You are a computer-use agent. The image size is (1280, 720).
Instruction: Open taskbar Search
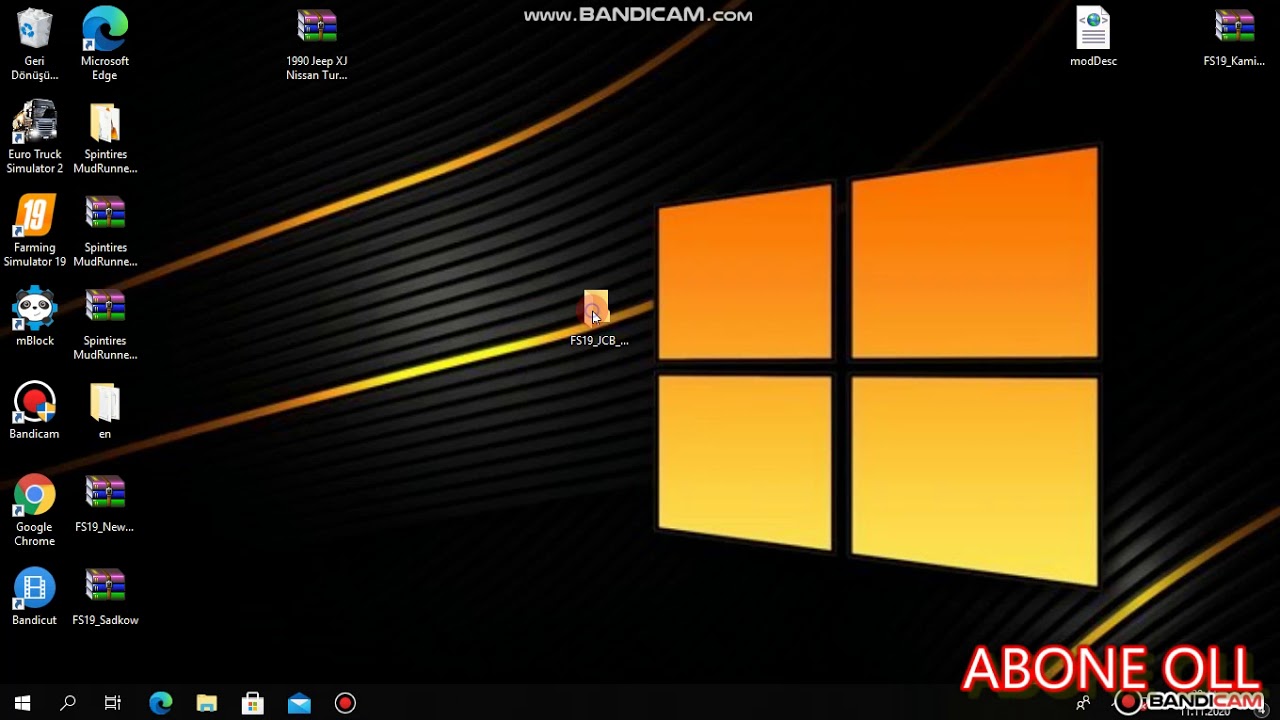point(68,703)
